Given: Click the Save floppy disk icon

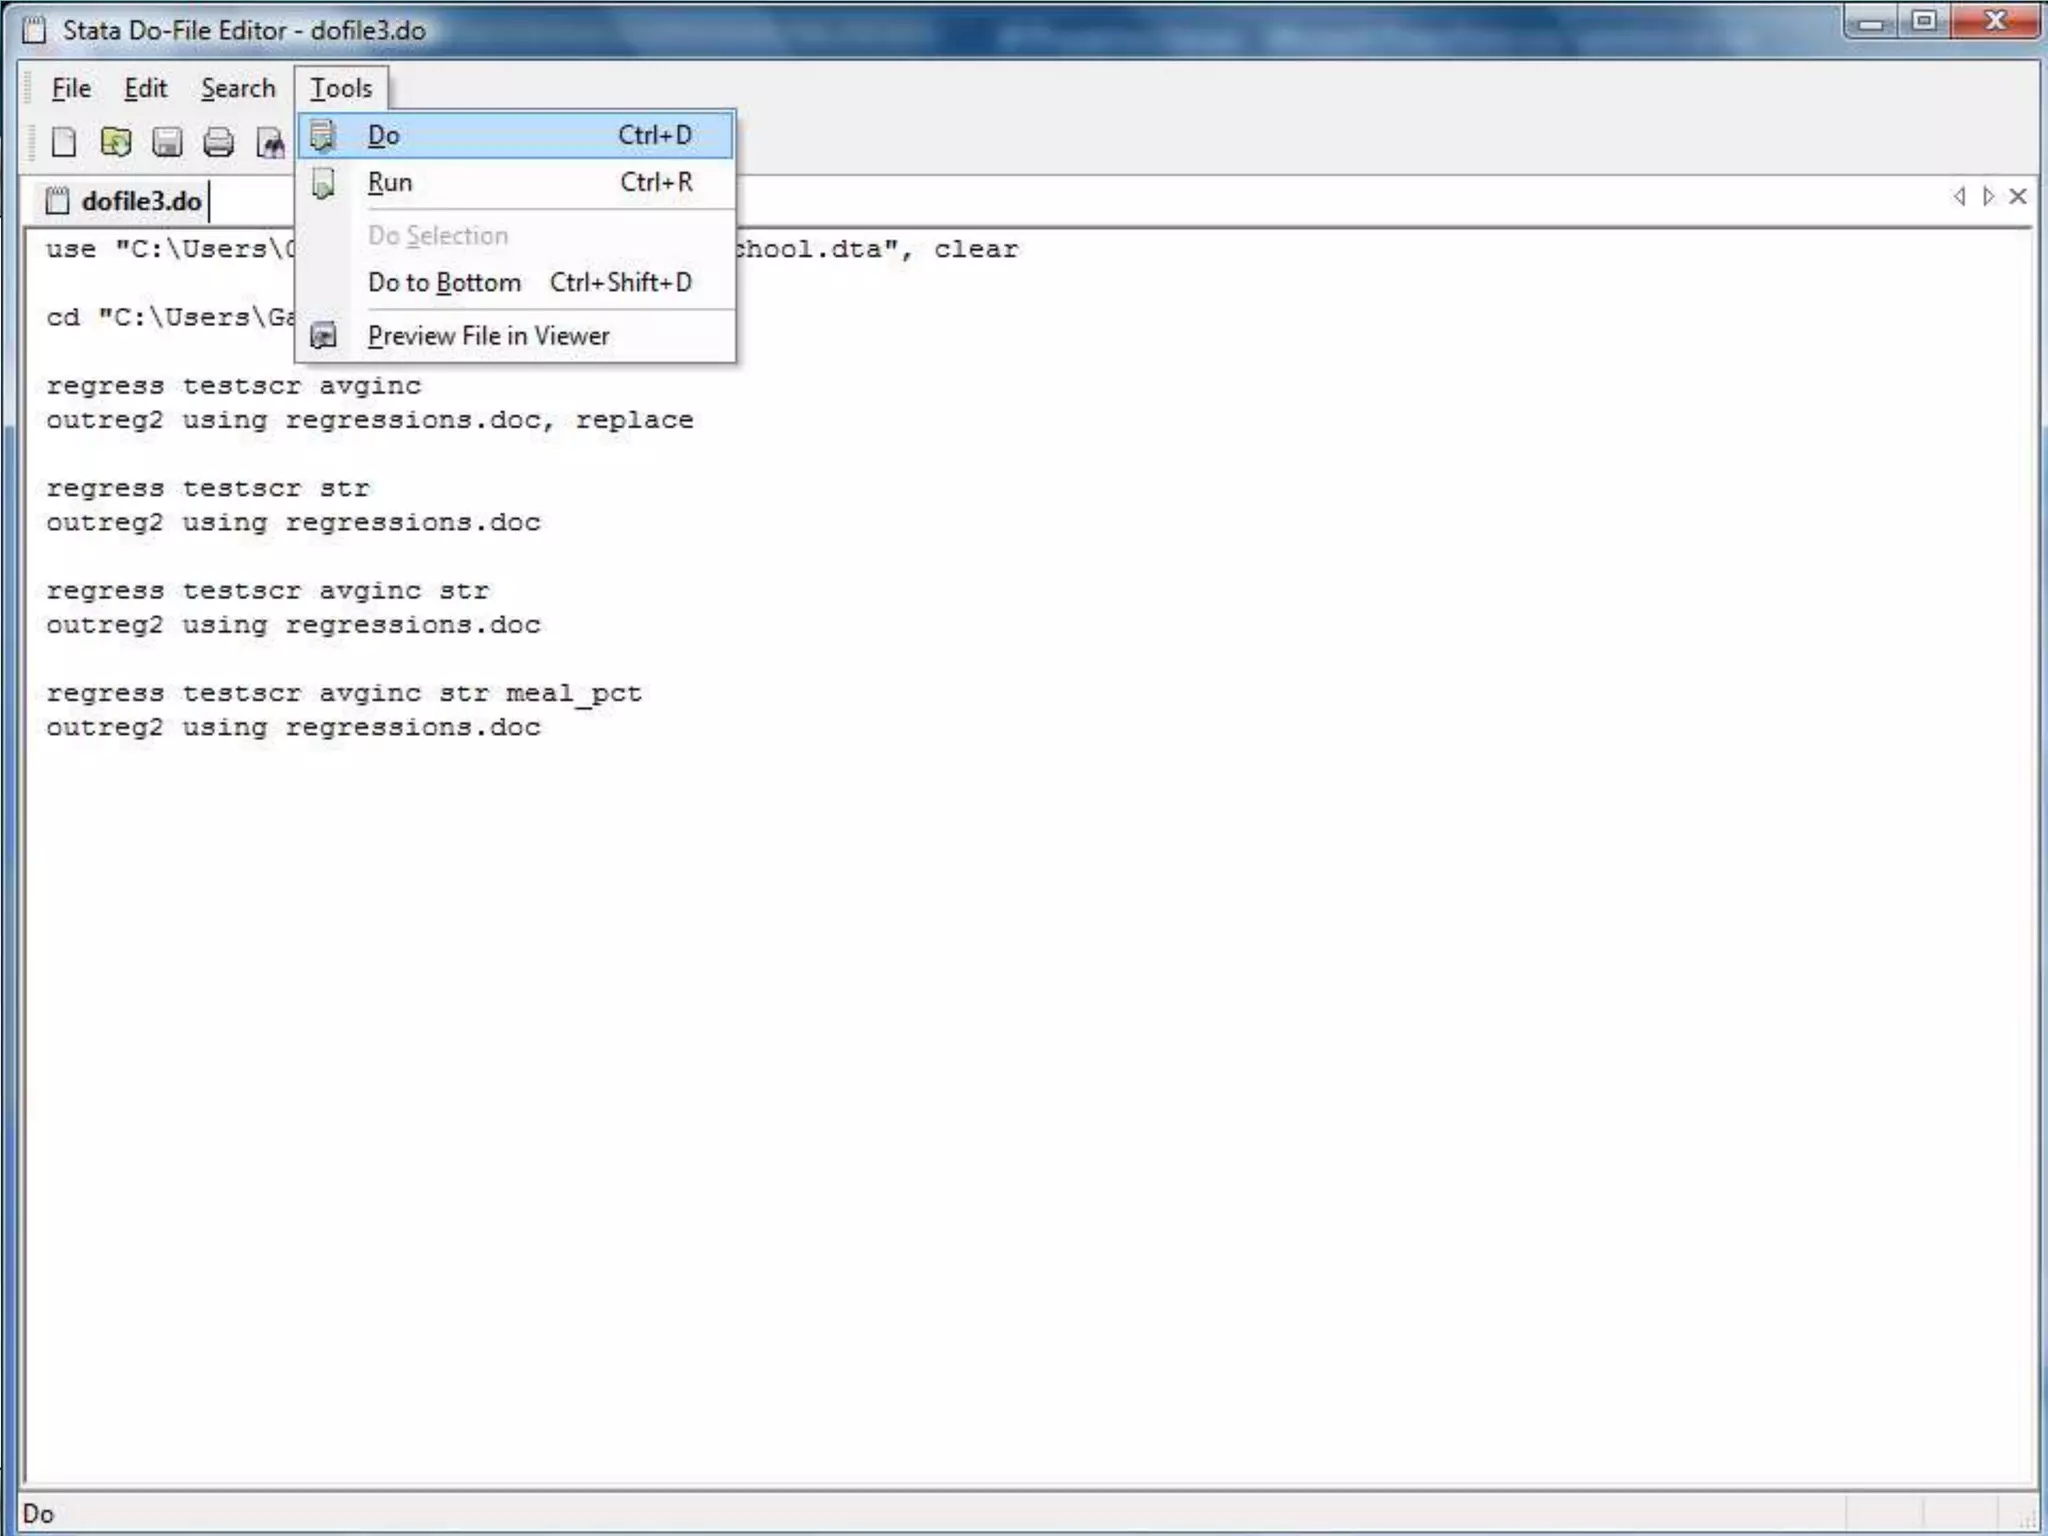Looking at the screenshot, I should 167,143.
